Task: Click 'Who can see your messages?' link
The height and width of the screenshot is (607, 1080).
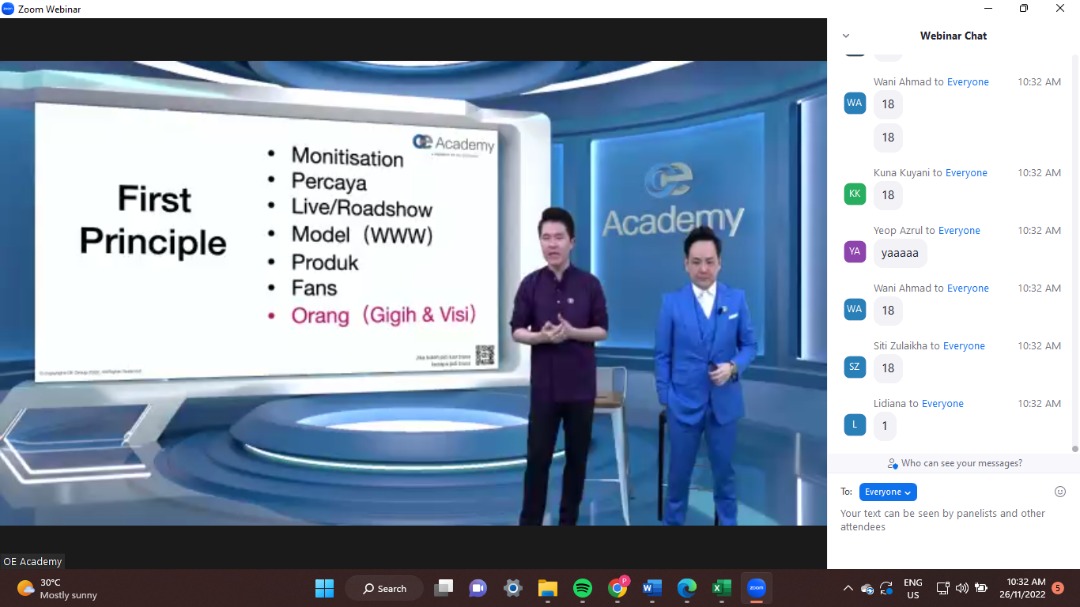Action: [x=954, y=463]
